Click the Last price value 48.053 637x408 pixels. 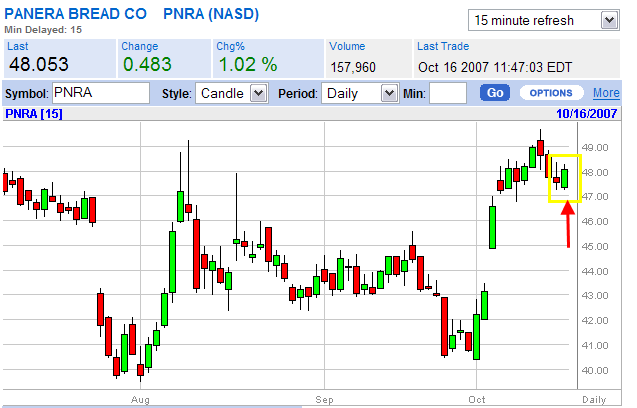(39, 64)
